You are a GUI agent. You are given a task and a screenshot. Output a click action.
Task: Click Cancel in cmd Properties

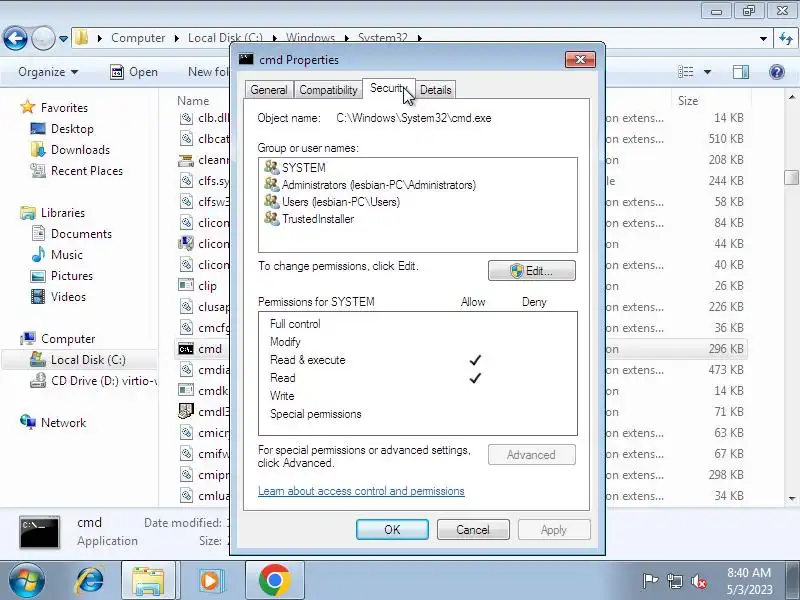[x=473, y=530]
